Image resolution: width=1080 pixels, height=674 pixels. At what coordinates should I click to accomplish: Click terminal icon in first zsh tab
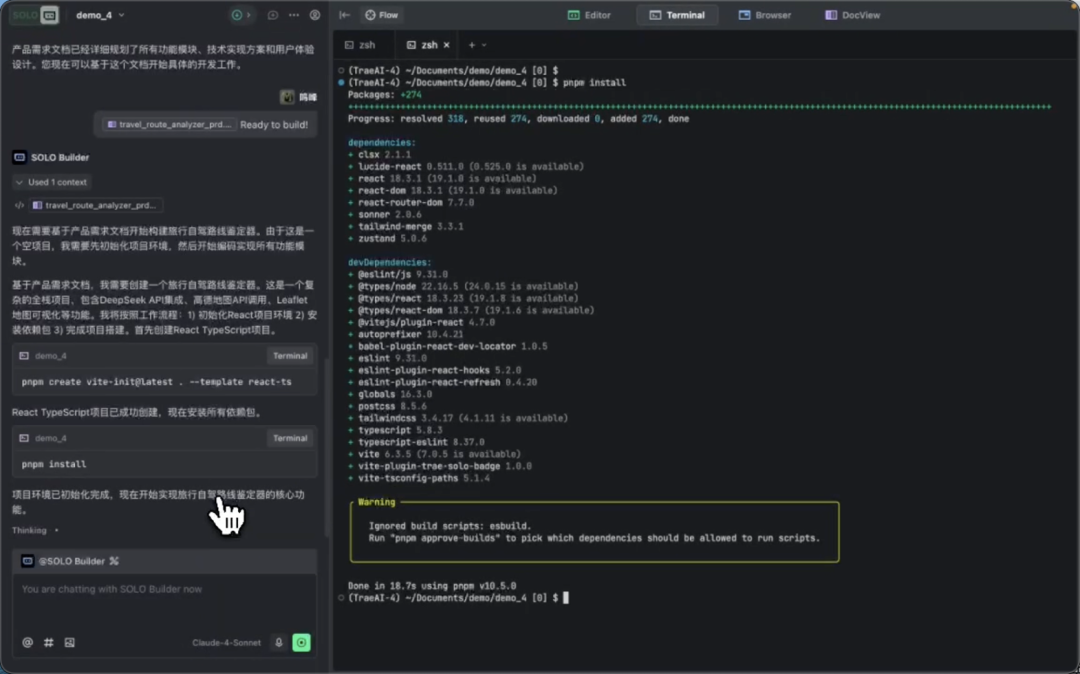[x=349, y=45]
